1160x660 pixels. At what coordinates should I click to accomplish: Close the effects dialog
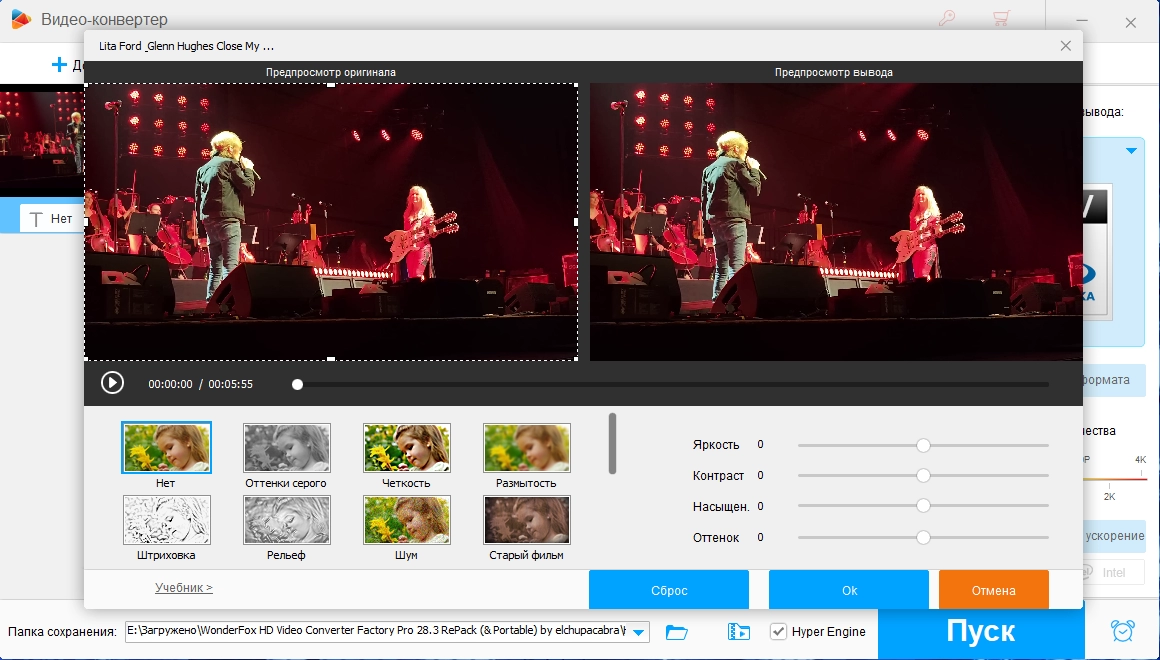[1065, 46]
